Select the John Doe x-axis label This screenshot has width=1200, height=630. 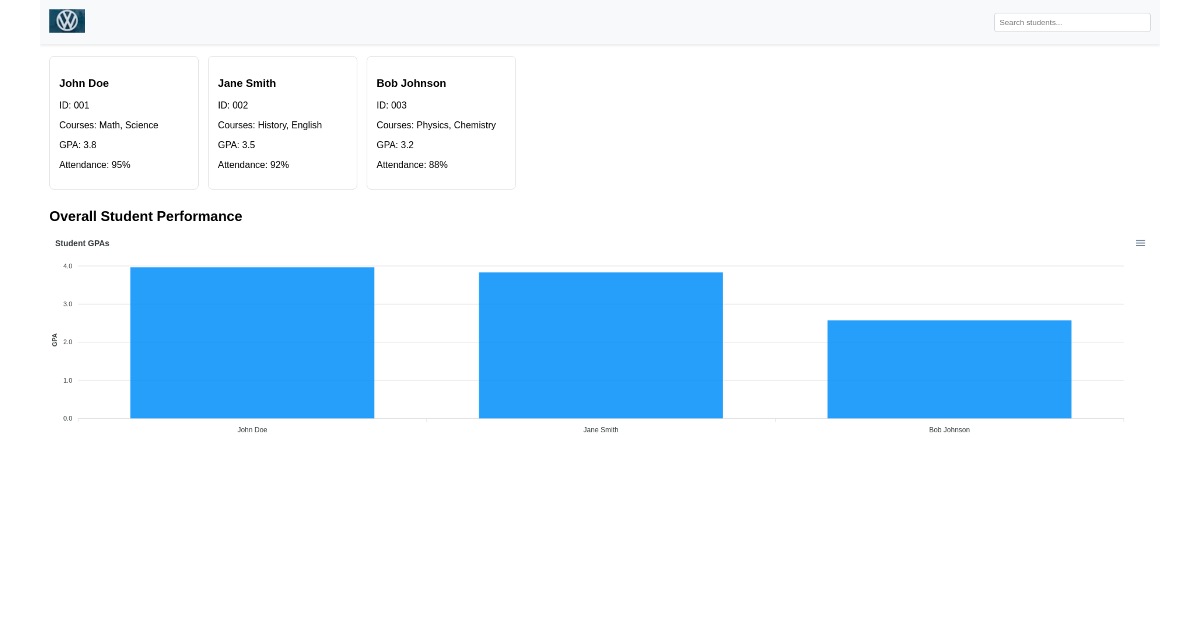tap(252, 429)
